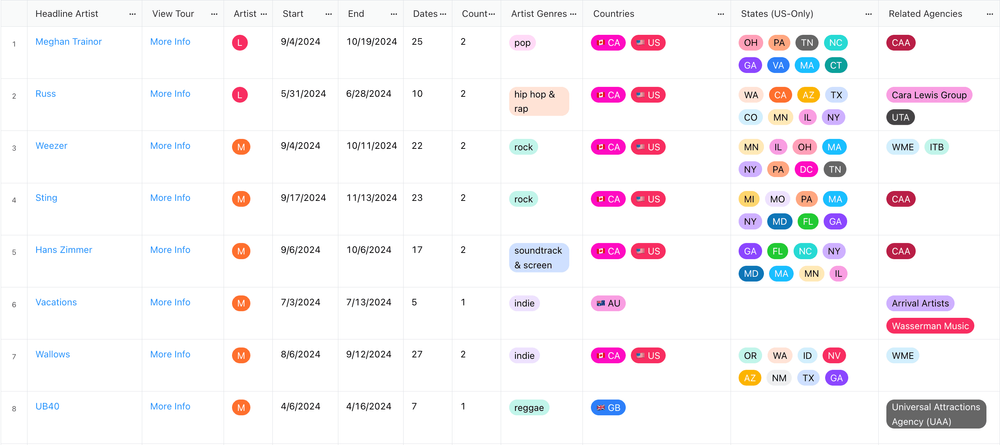Select row number 4 for Sting
The image size is (1000, 445).
pyautogui.click(x=14, y=200)
